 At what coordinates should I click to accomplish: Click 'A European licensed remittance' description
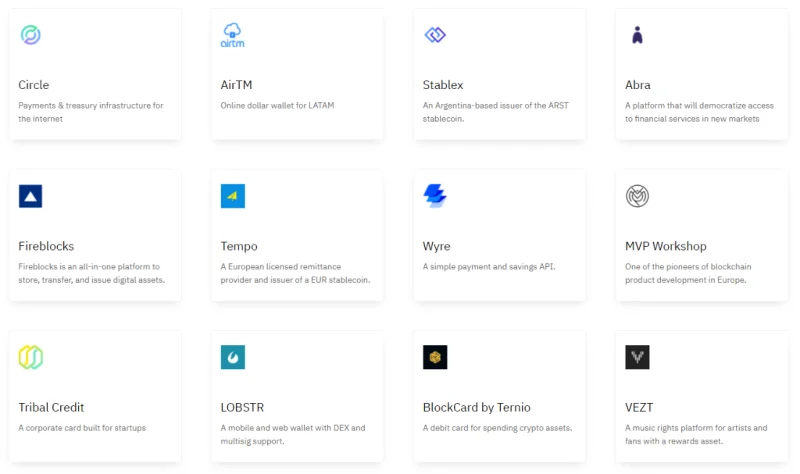tap(295, 273)
